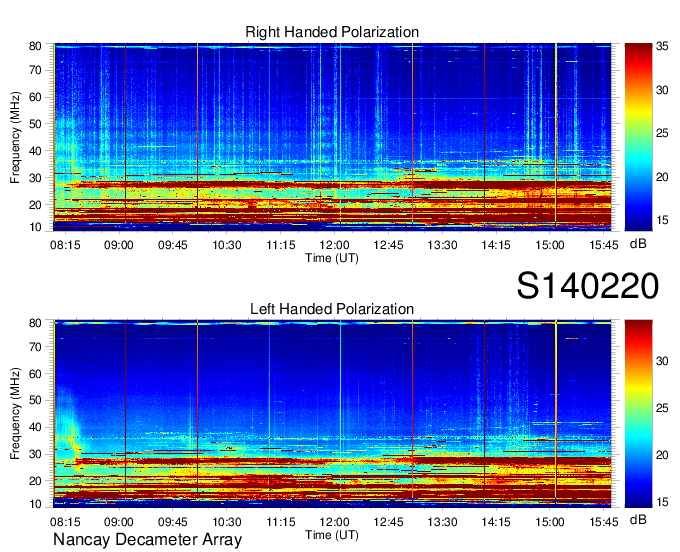Viewport: 680px width, 552px height.
Task: Click the Left Handed plot's color bar
Action: pyautogui.click(x=638, y=414)
